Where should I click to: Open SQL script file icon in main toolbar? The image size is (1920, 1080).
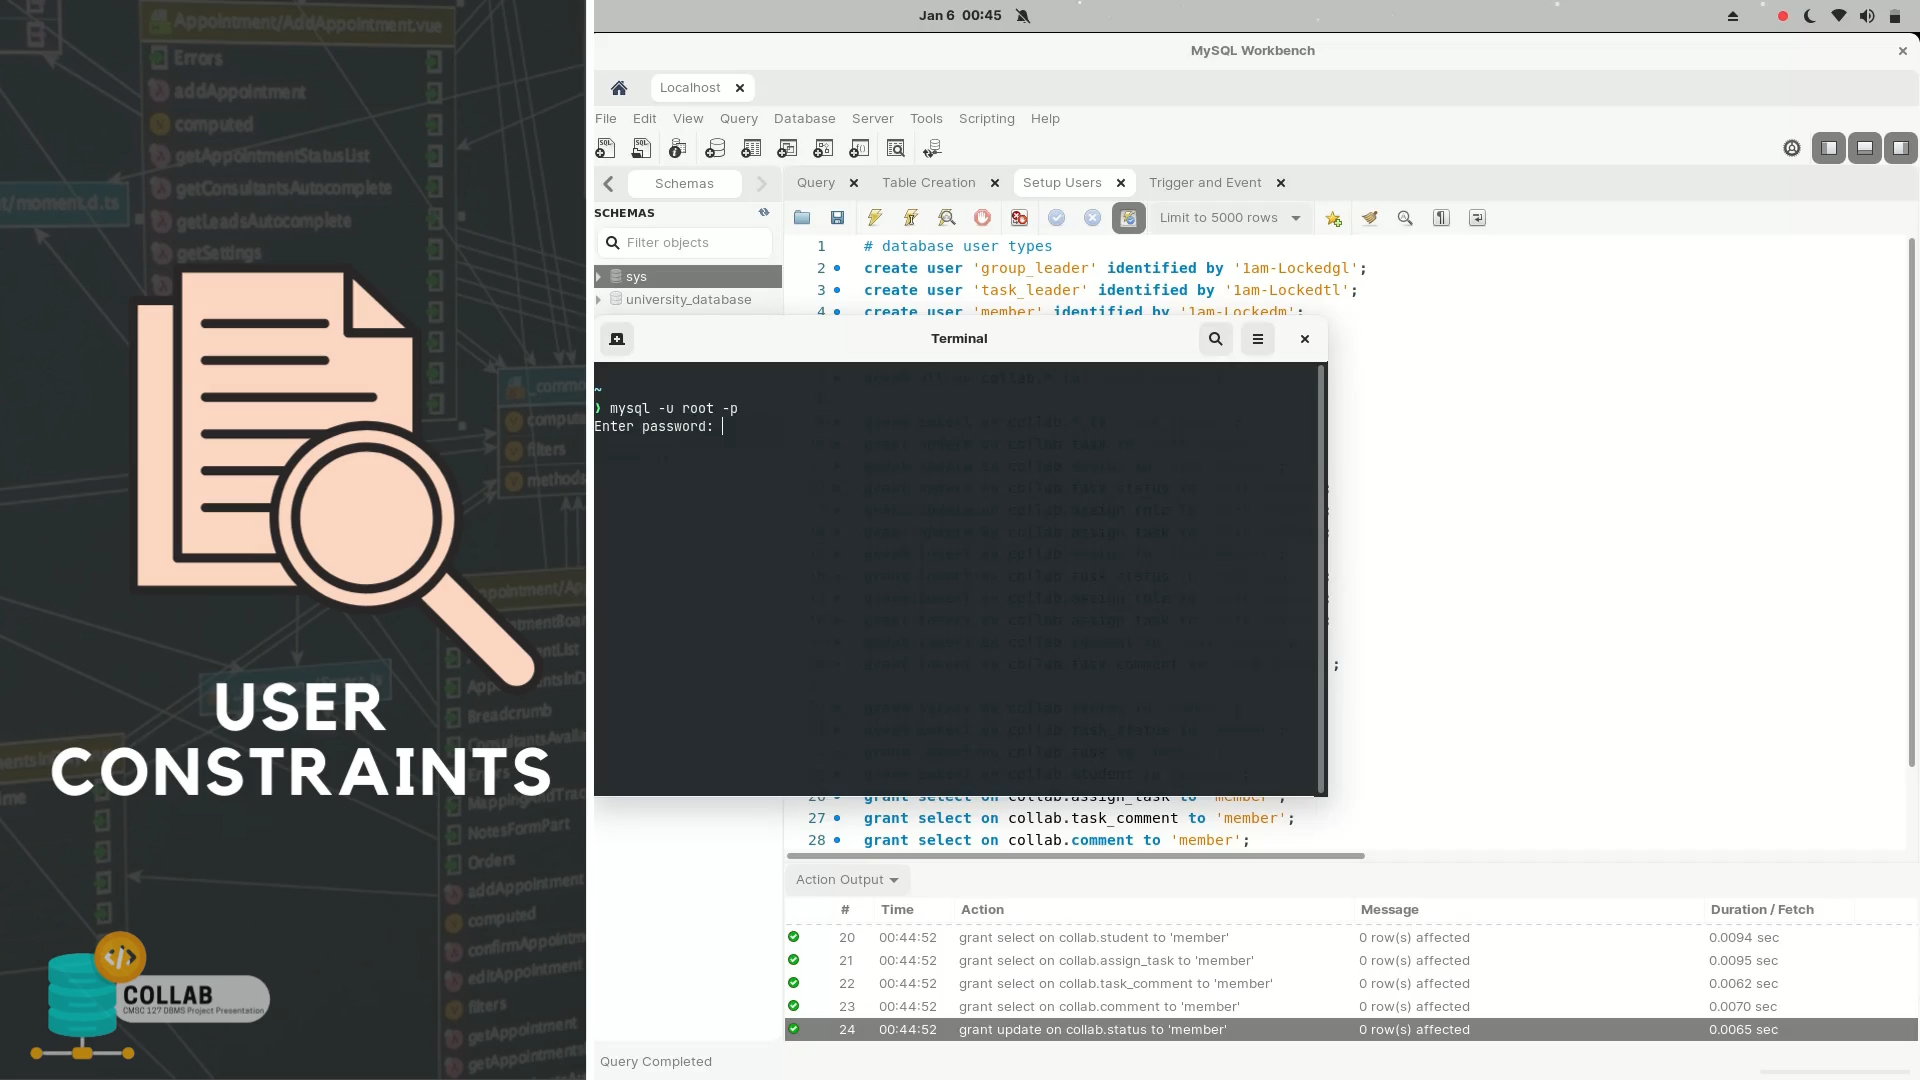[x=641, y=148]
